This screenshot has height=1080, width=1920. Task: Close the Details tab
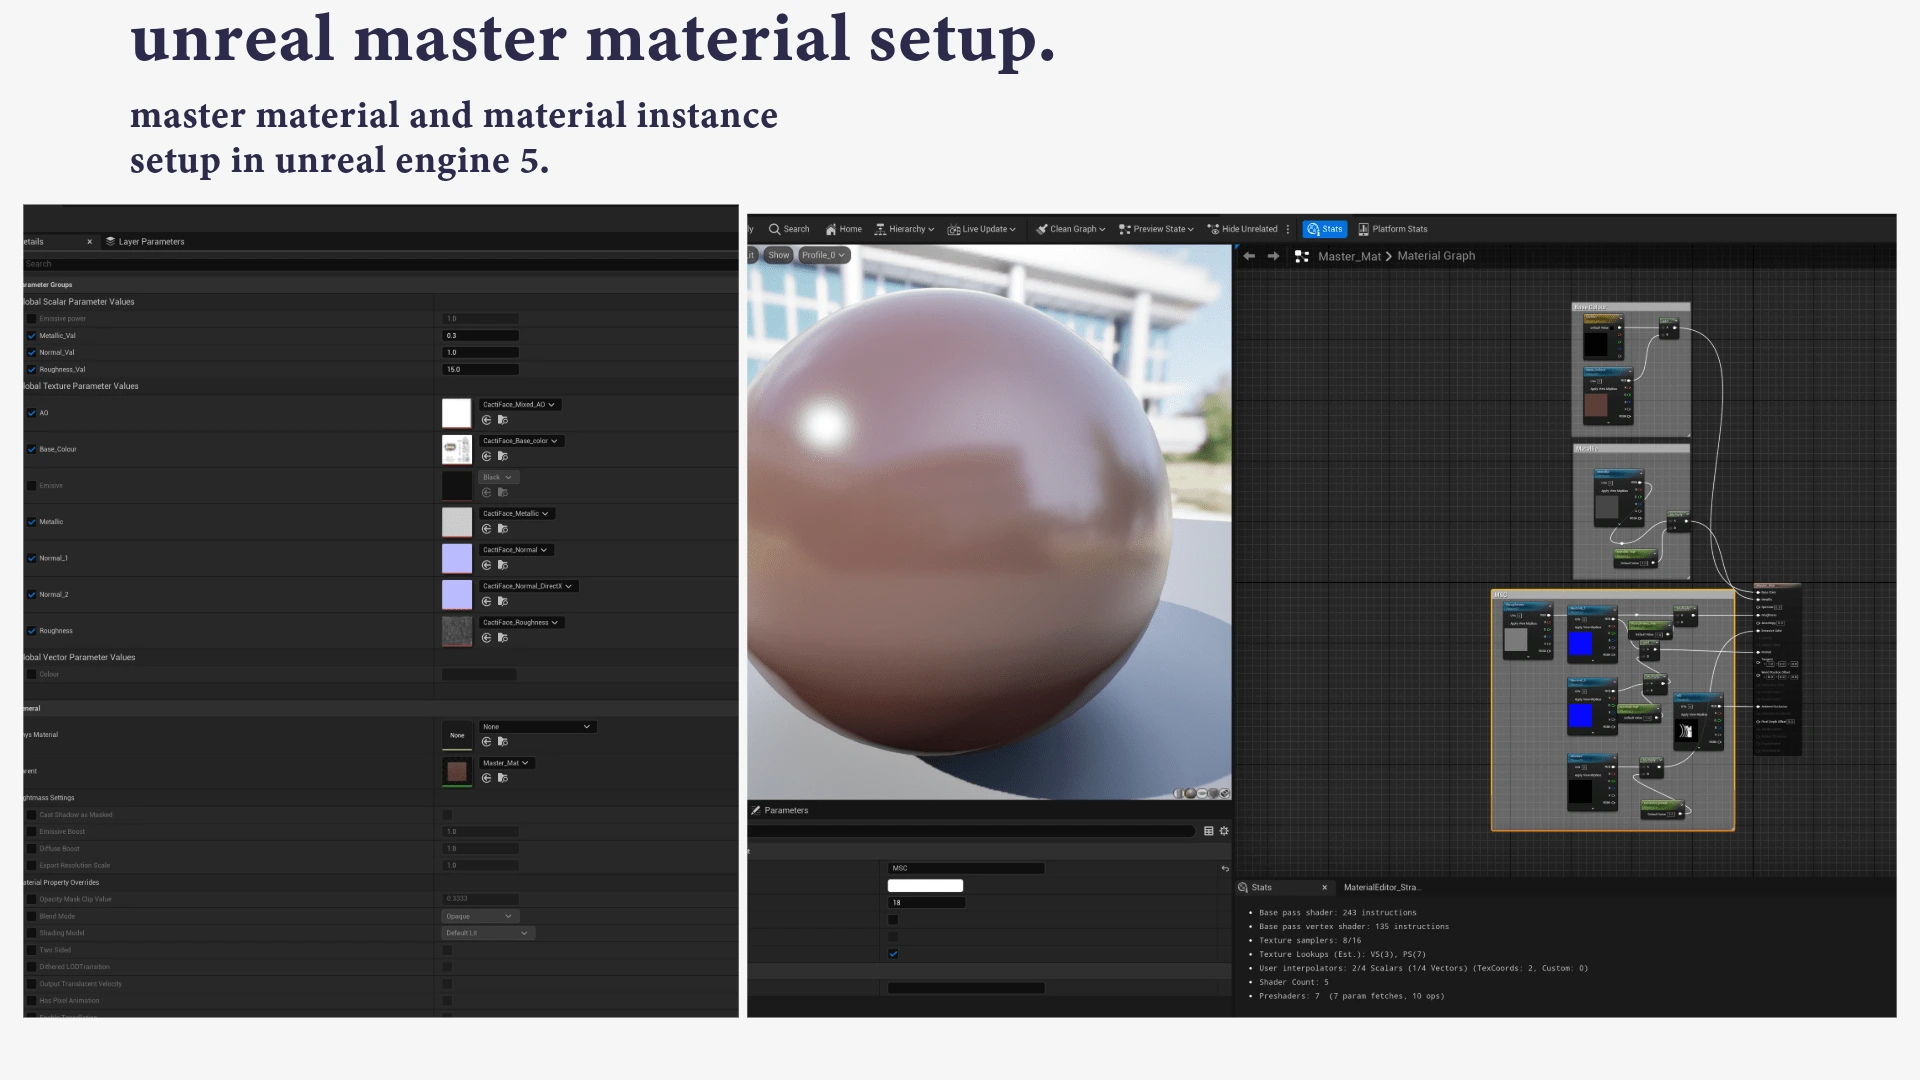[89, 242]
